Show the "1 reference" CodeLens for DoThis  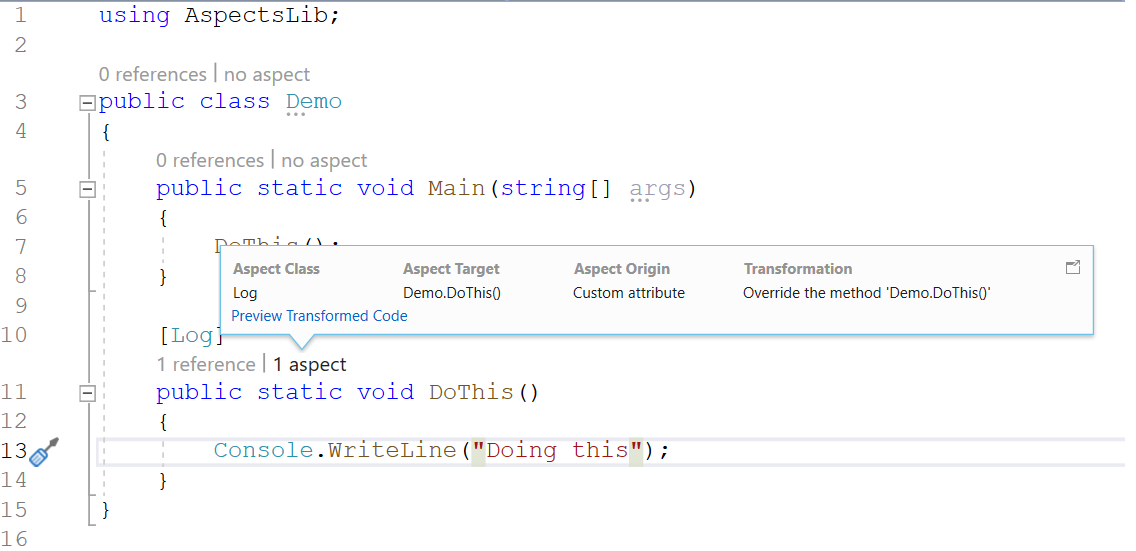coord(206,365)
